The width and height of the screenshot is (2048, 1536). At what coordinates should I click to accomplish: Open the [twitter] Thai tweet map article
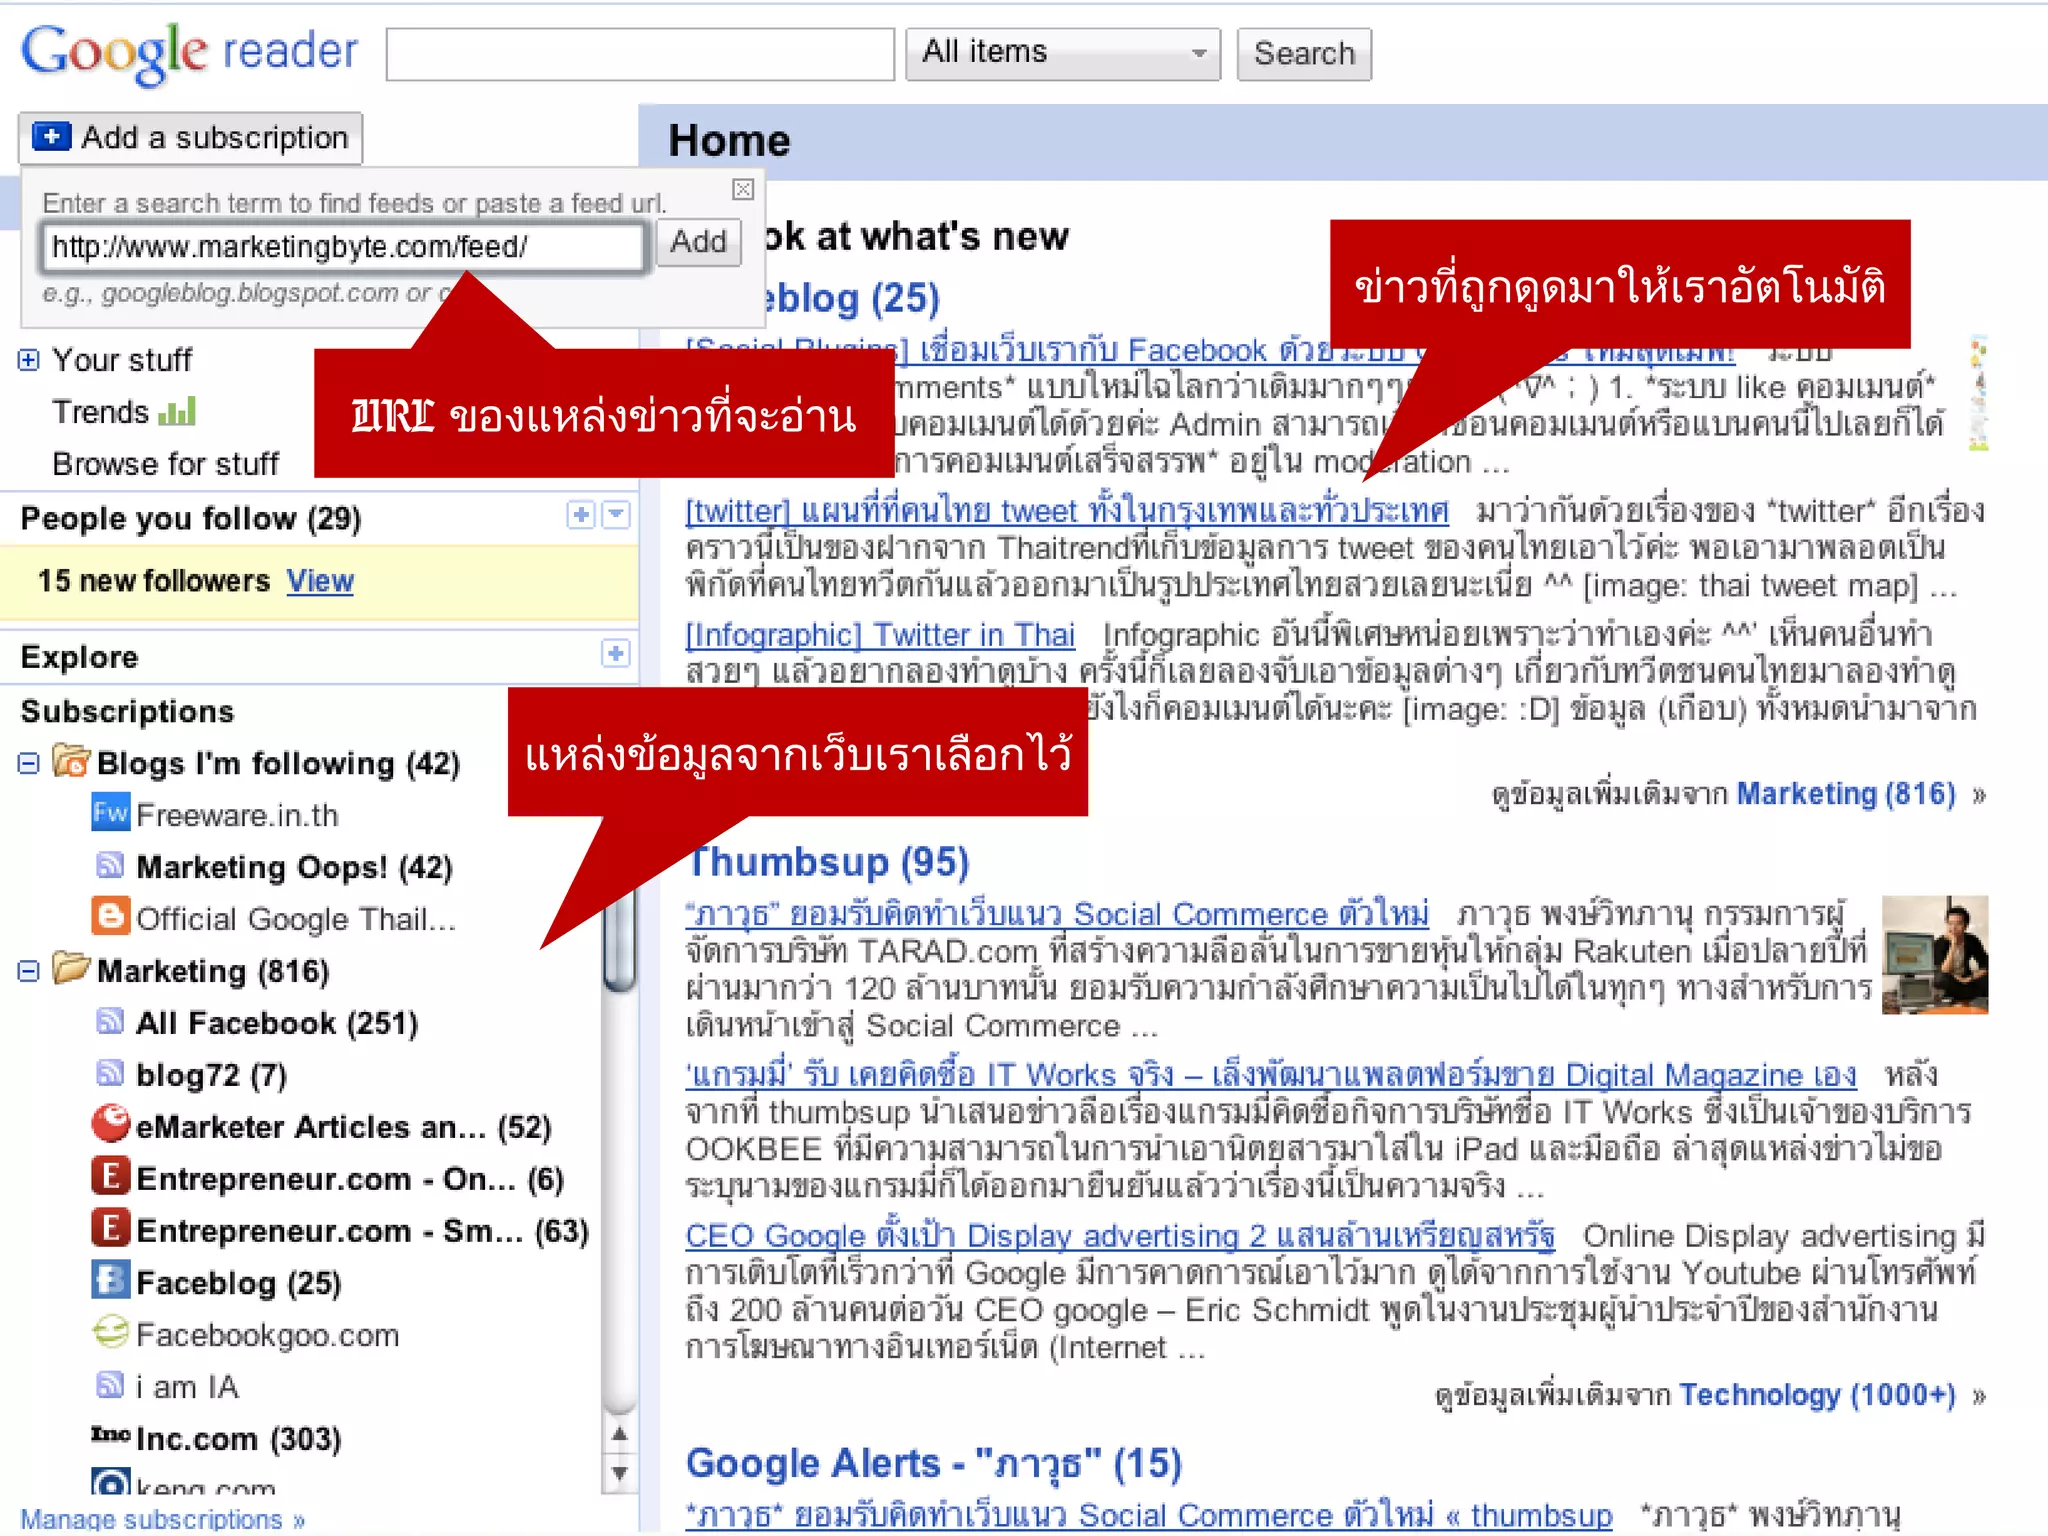coord(1067,511)
